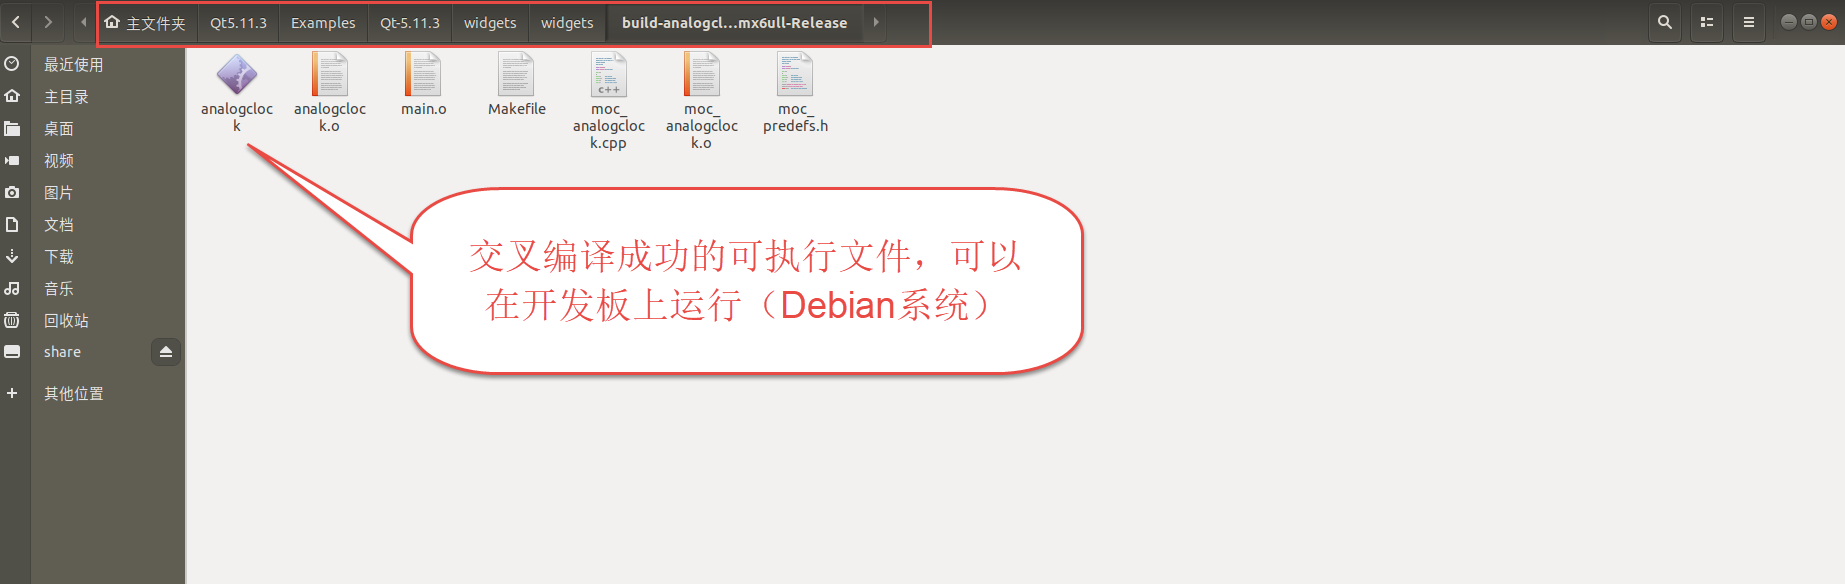Jump to Qt-5.11.3 path segment
This screenshot has width=1845, height=584.
coord(410,23)
